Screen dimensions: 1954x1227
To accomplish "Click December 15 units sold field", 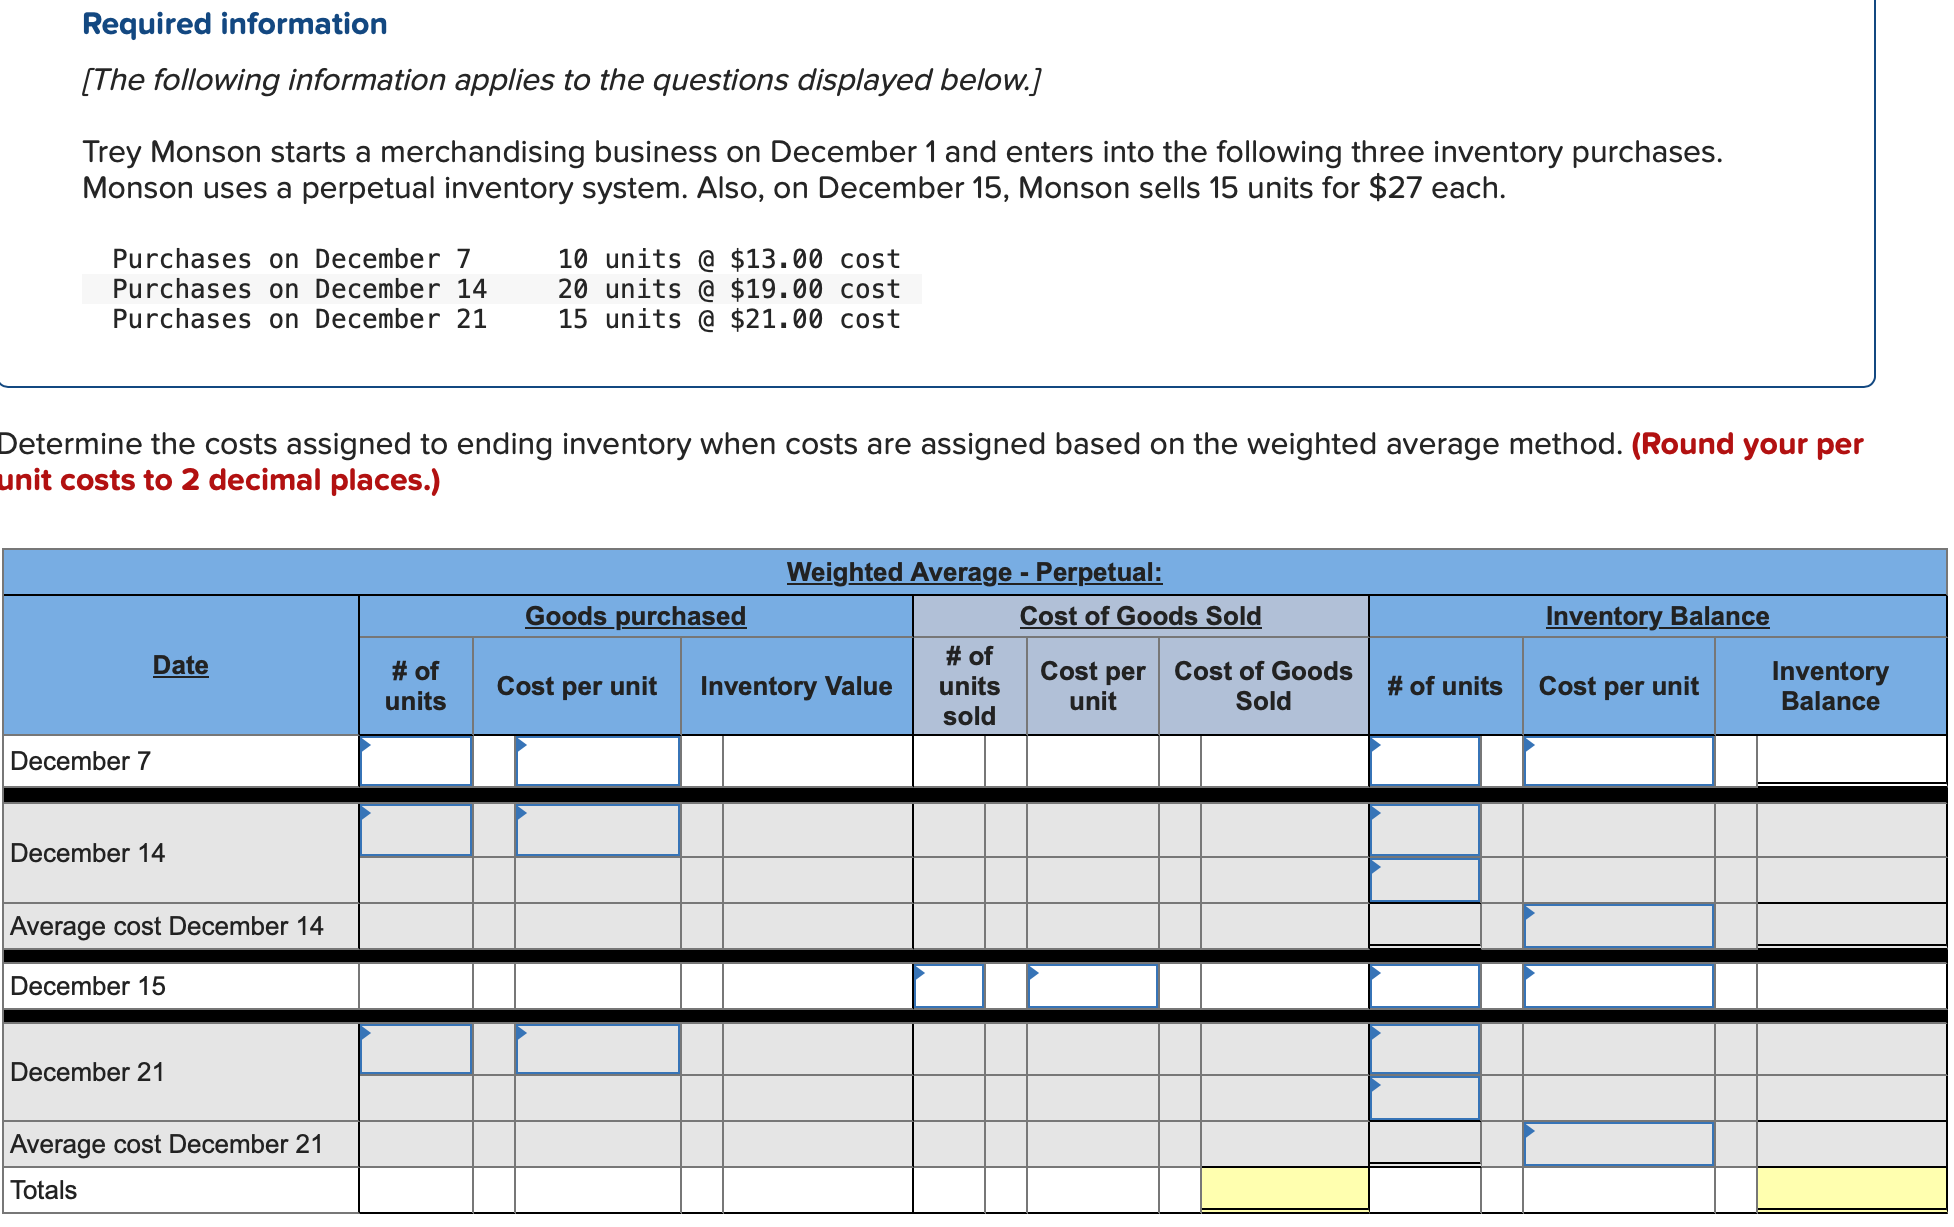I will tap(949, 986).
